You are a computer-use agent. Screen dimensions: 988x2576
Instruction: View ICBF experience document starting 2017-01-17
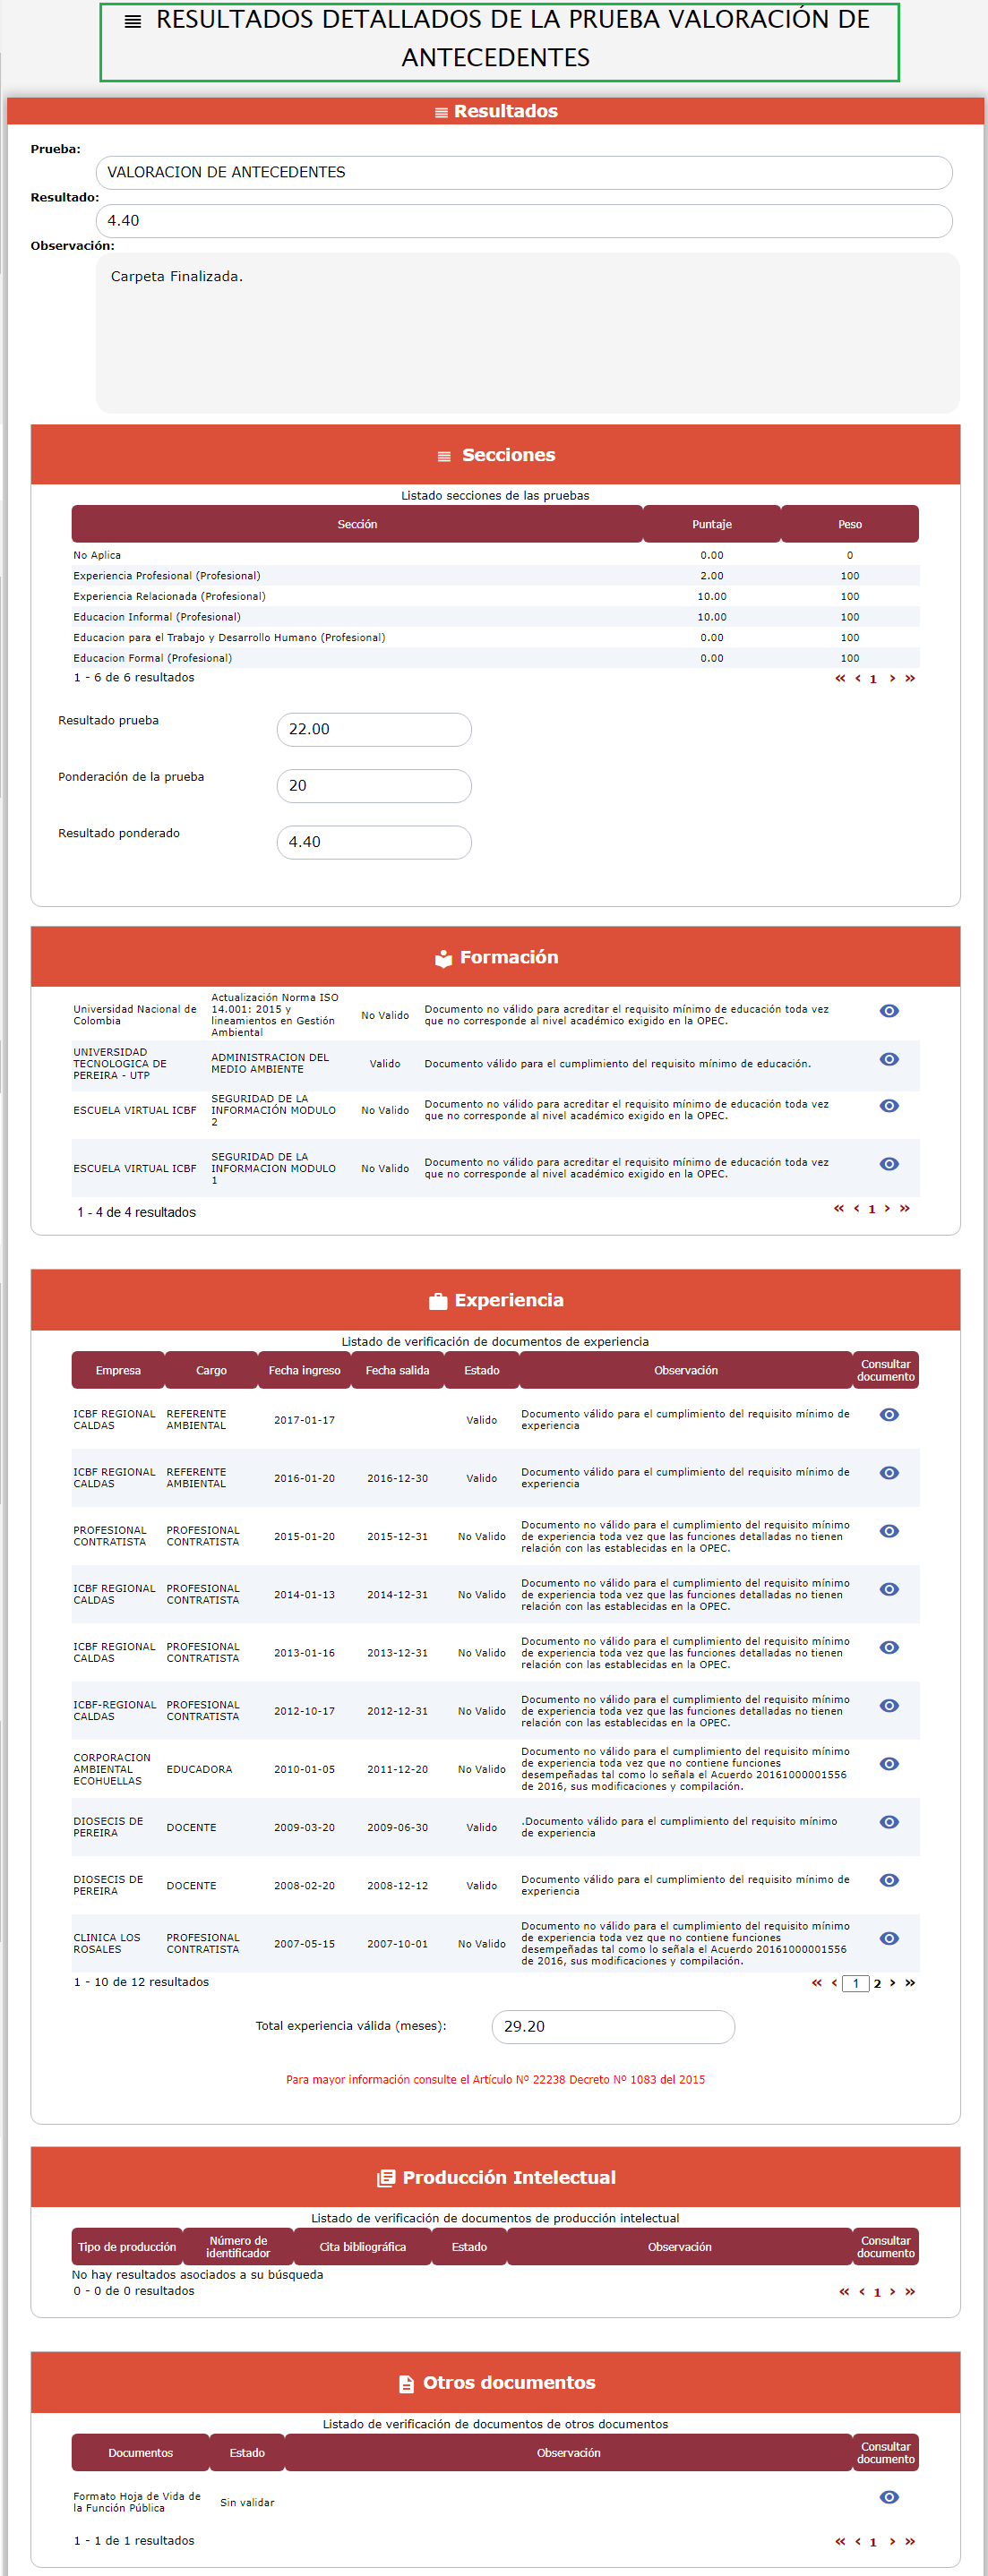[888, 1415]
